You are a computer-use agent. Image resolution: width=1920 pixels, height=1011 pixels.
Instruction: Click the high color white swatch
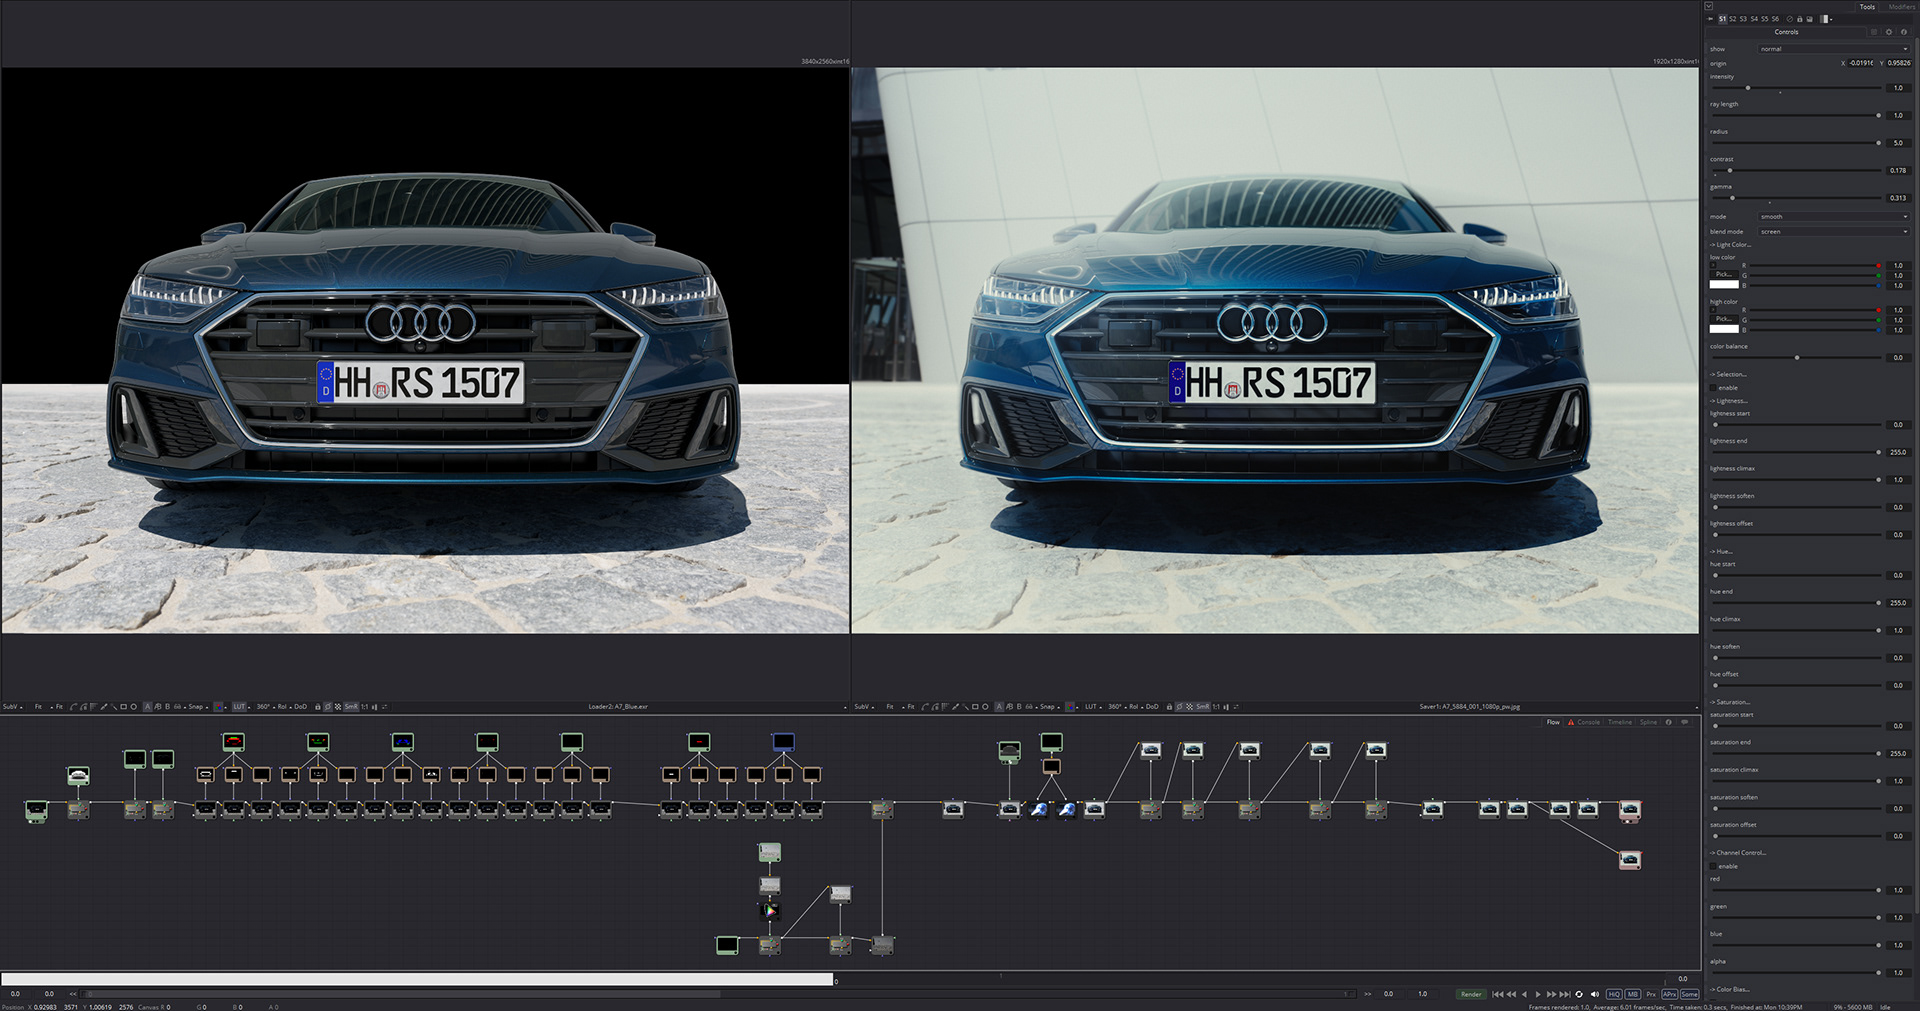click(1724, 329)
